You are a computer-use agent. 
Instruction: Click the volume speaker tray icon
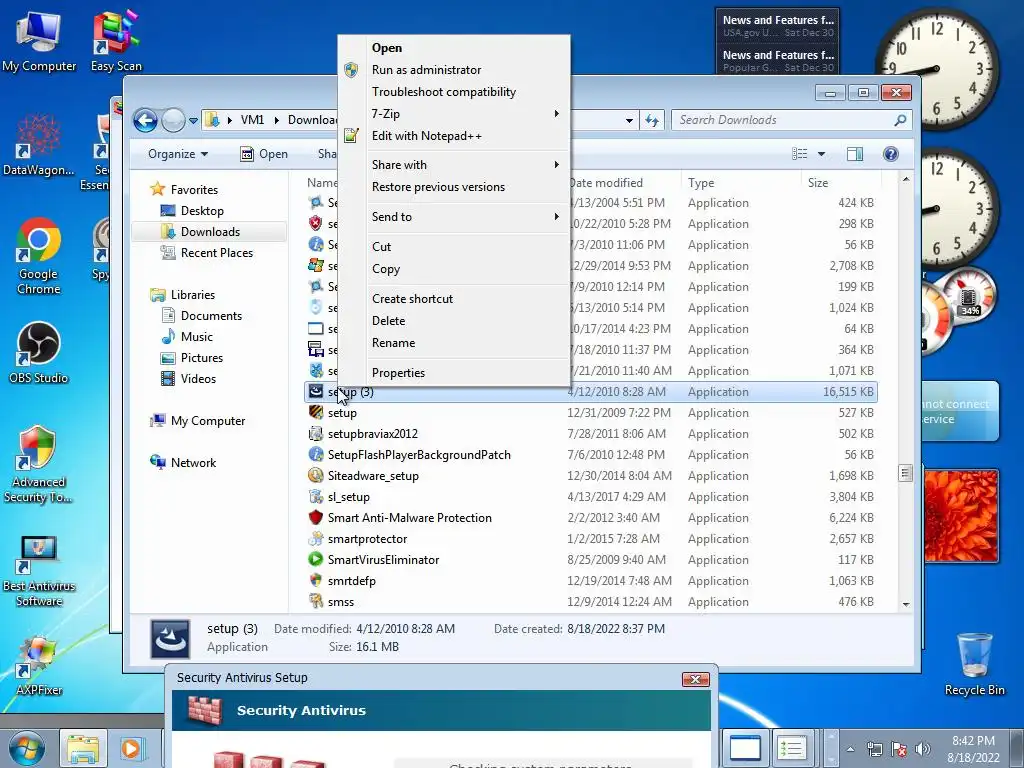[x=923, y=748]
